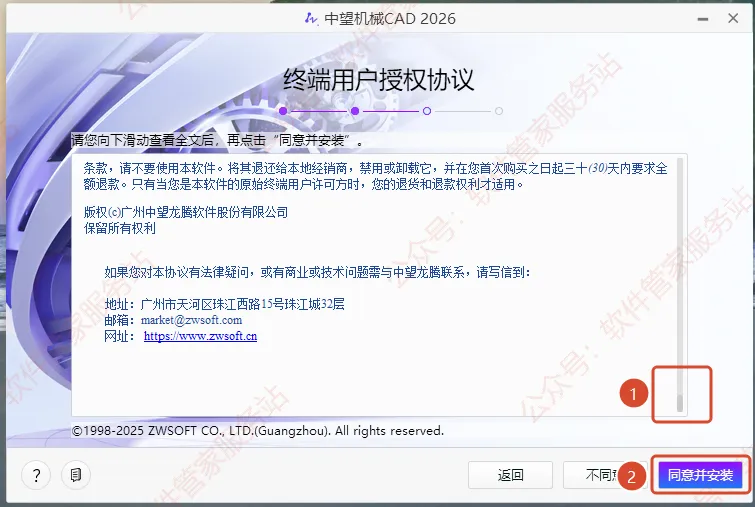Close the installer window
Image resolution: width=755 pixels, height=507 pixels.
(x=733, y=18)
